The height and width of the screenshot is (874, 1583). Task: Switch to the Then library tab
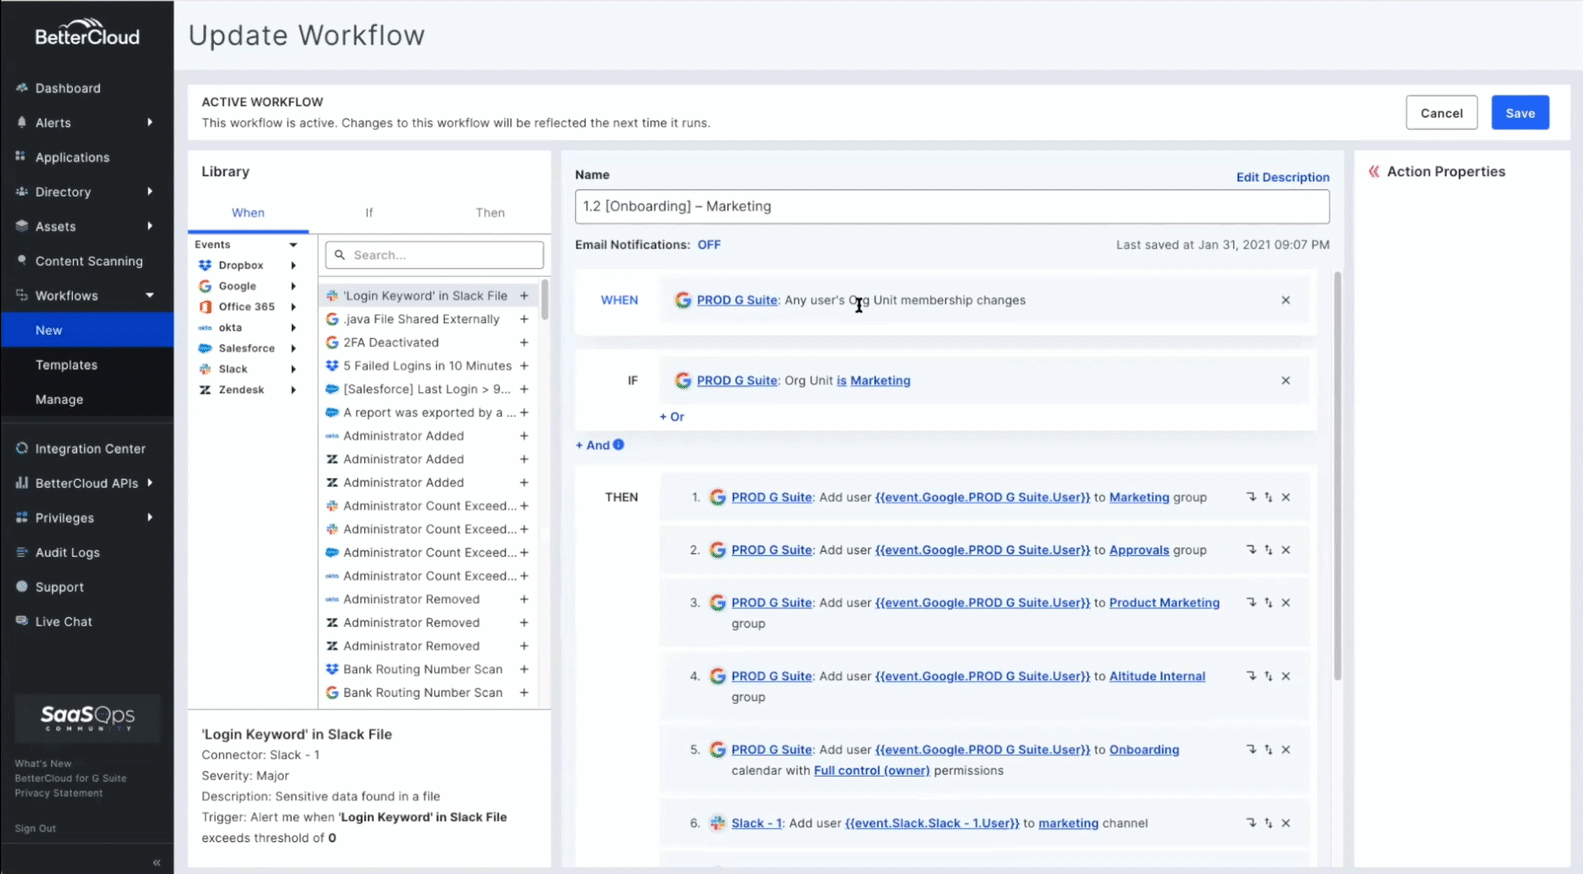[490, 213]
